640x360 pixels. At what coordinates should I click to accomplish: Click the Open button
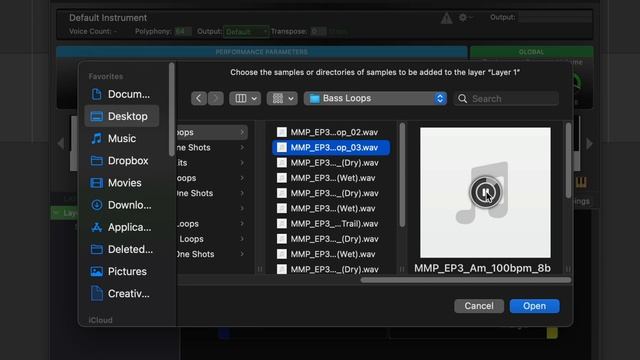click(x=534, y=306)
